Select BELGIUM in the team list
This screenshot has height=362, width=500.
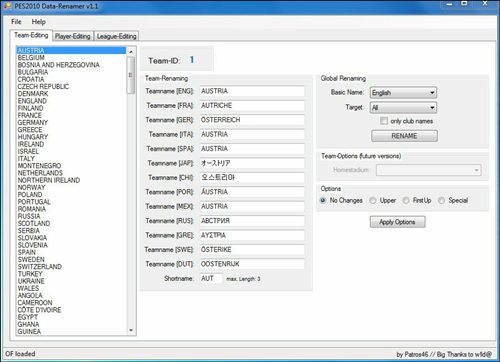coord(71,58)
